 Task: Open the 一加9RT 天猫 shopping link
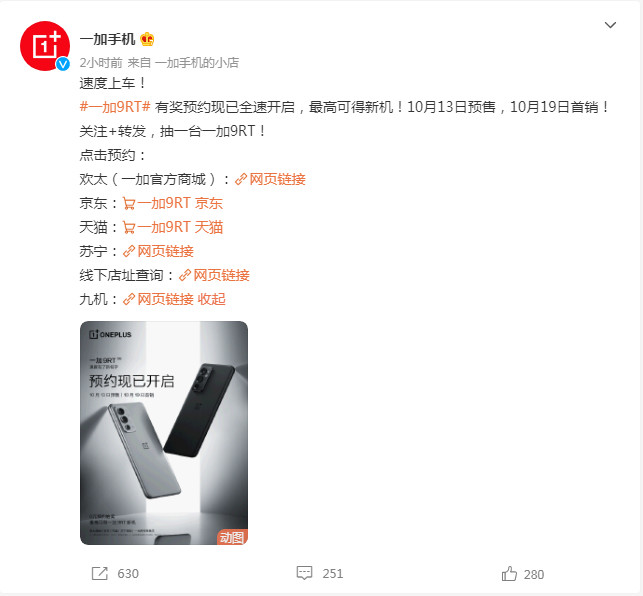point(173,227)
